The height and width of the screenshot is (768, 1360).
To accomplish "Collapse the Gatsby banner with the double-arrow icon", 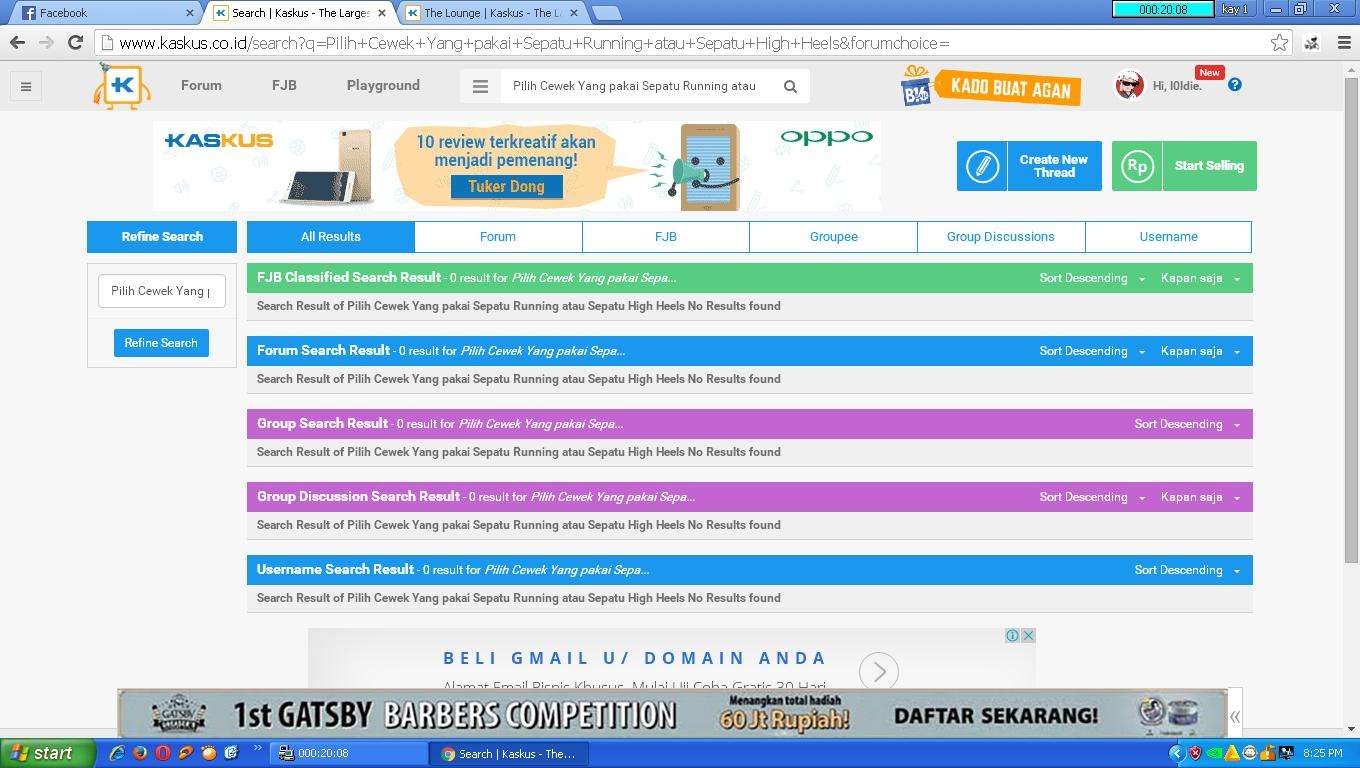I will [x=1235, y=716].
